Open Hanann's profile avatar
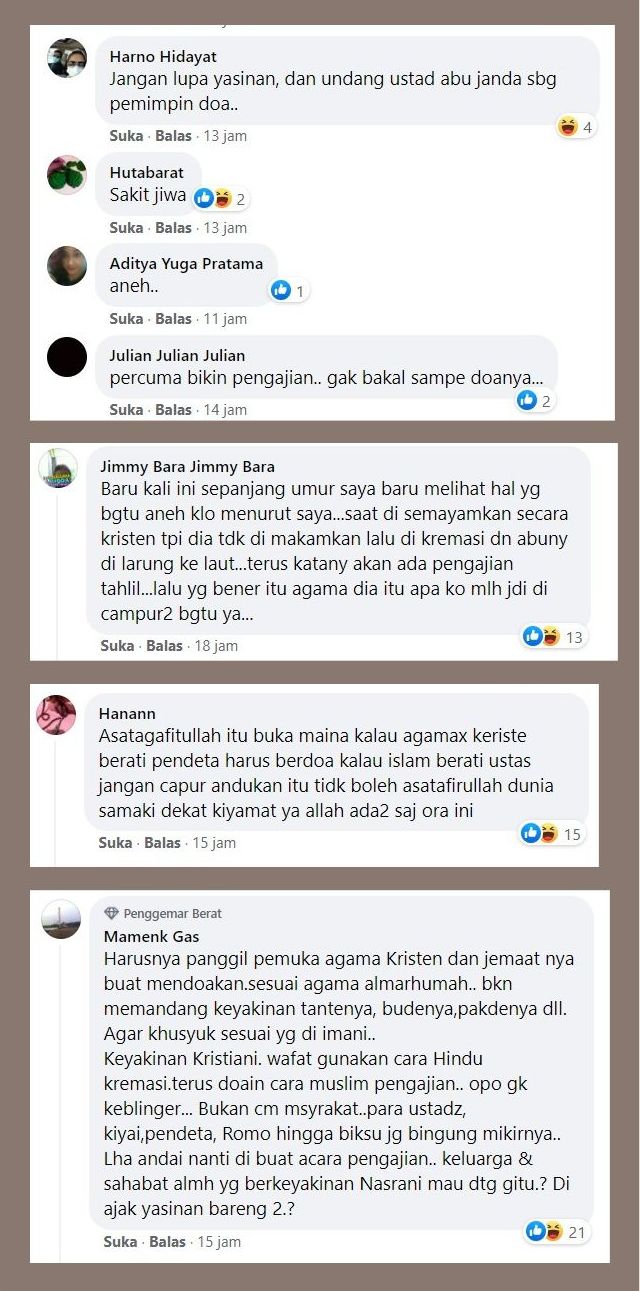 pyautogui.click(x=56, y=715)
